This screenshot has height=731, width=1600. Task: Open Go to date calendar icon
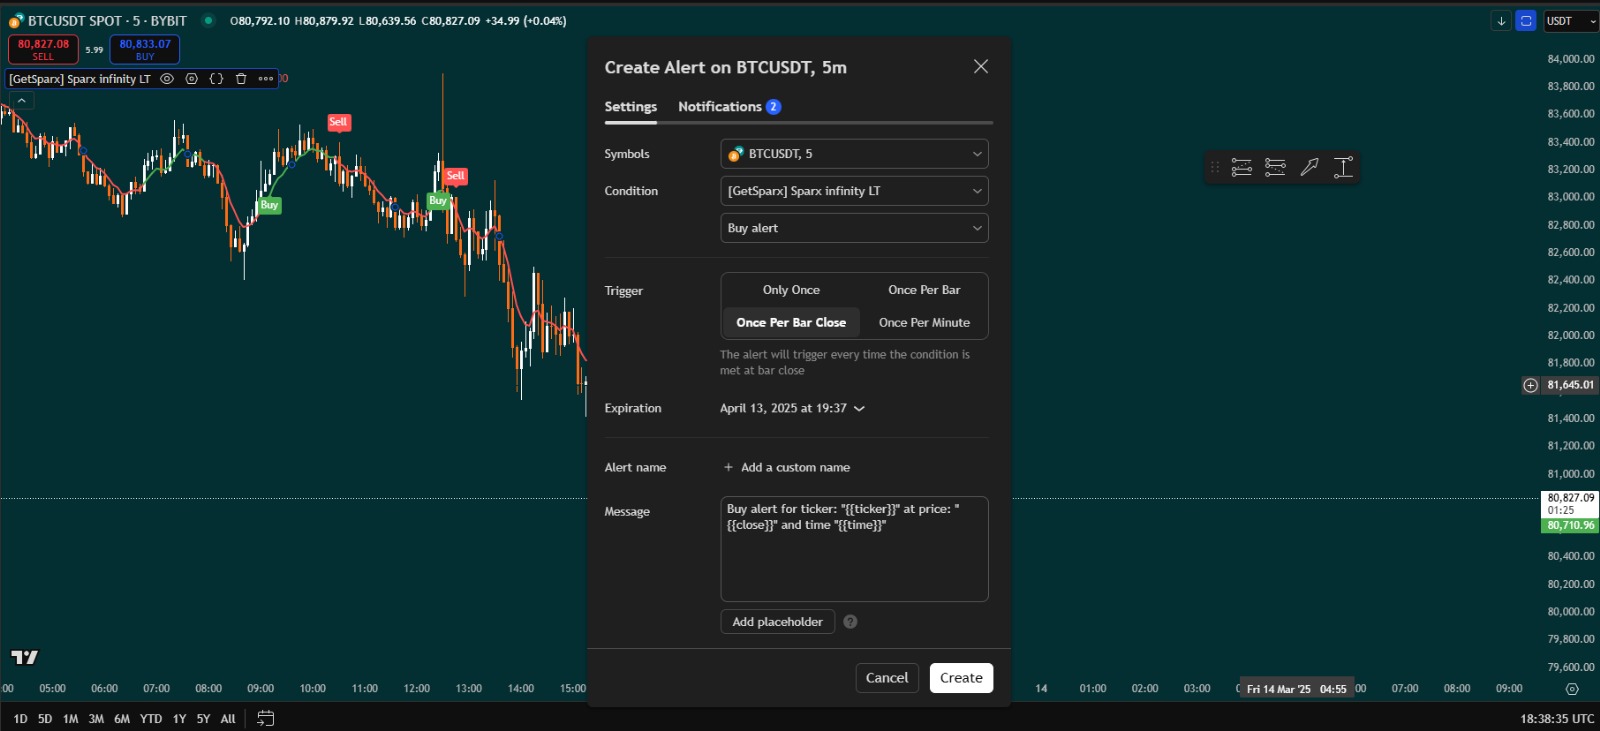(x=265, y=718)
